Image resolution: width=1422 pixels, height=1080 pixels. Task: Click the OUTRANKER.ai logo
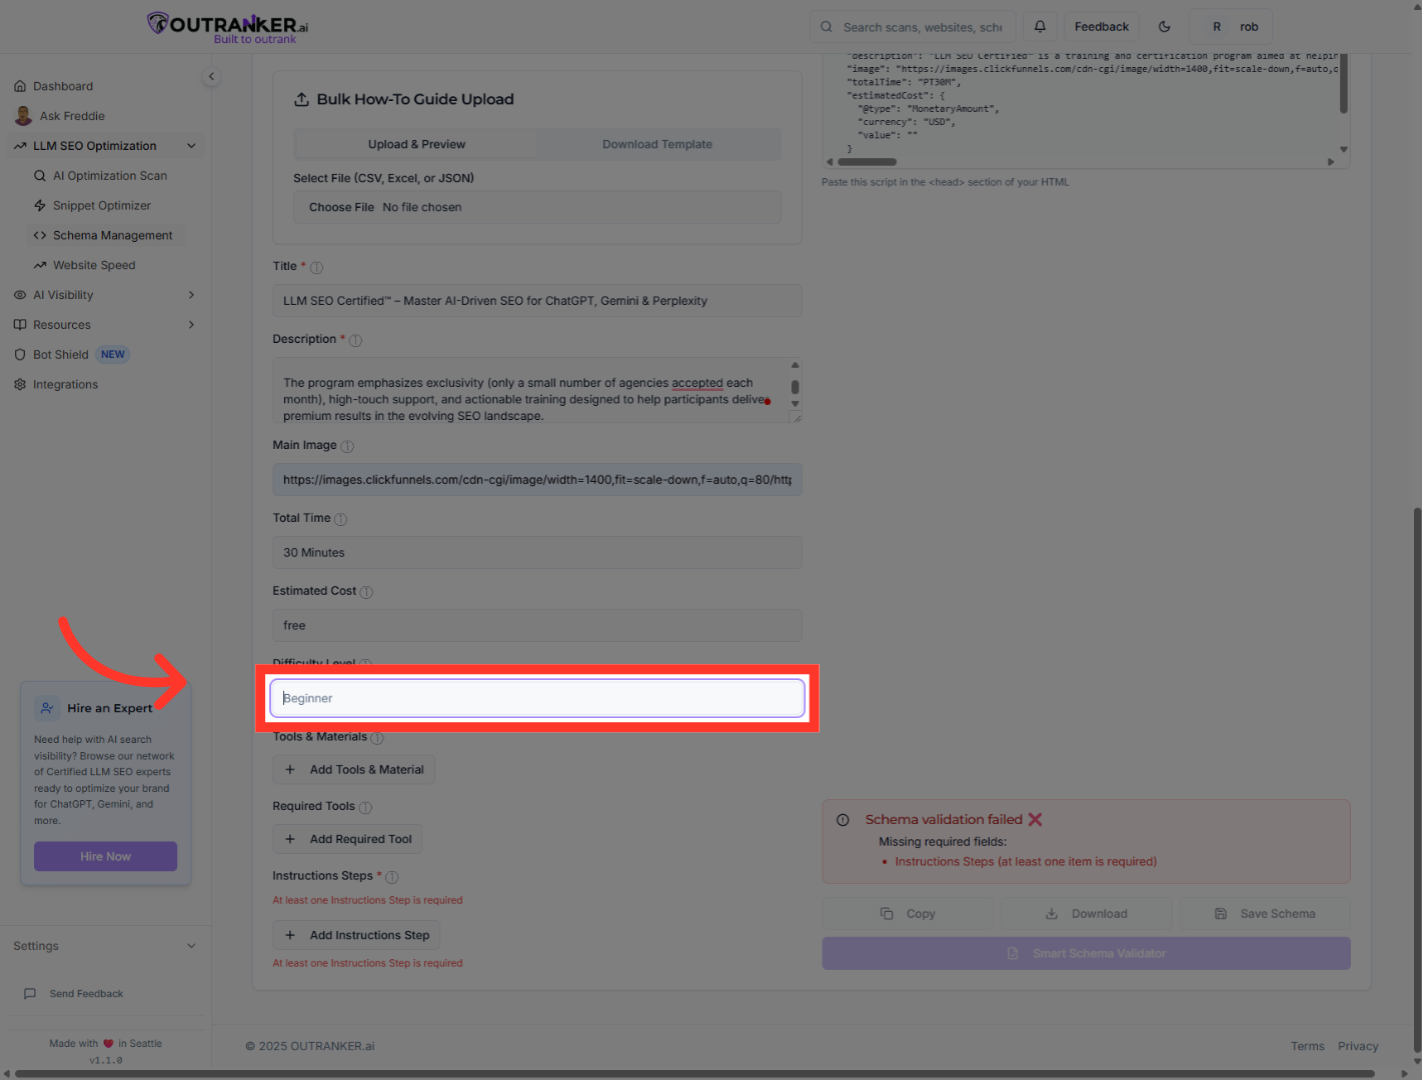click(228, 27)
